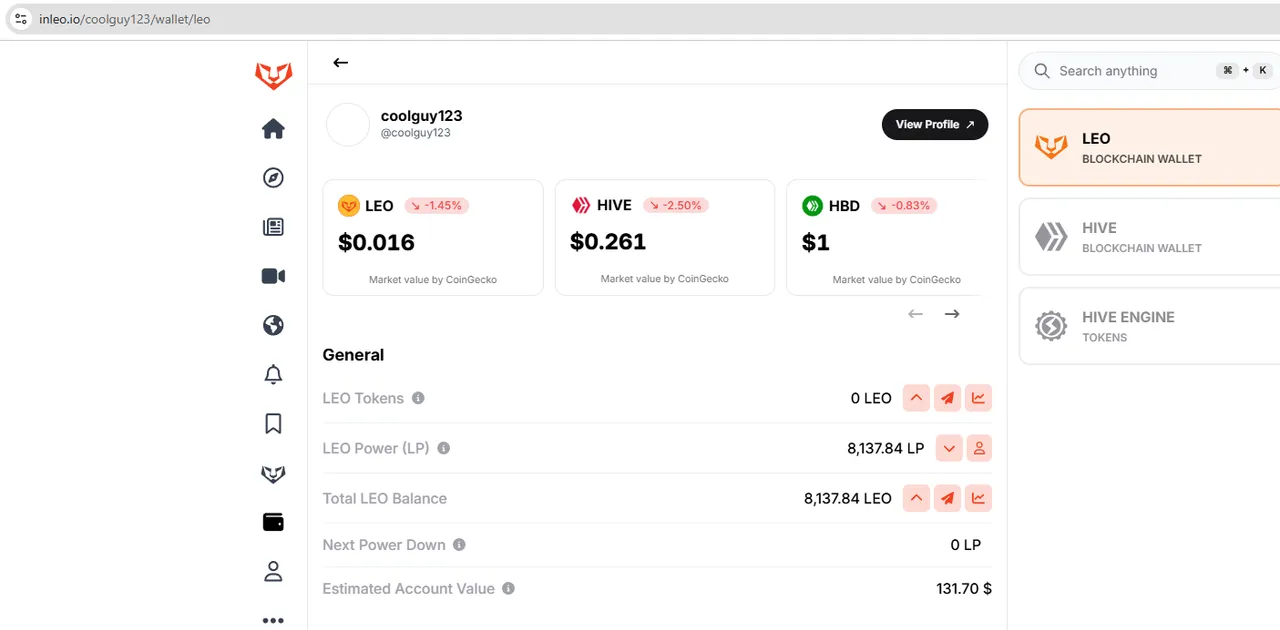The image size is (1280, 630).
Task: Click the $0.261 HIVE price
Action: click(608, 241)
